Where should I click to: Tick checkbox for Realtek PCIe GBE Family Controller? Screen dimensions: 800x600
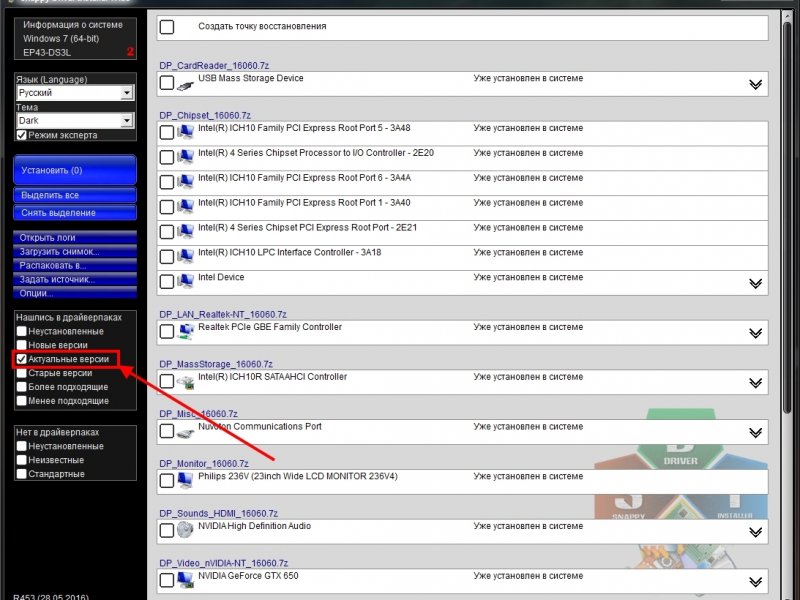[x=167, y=332]
